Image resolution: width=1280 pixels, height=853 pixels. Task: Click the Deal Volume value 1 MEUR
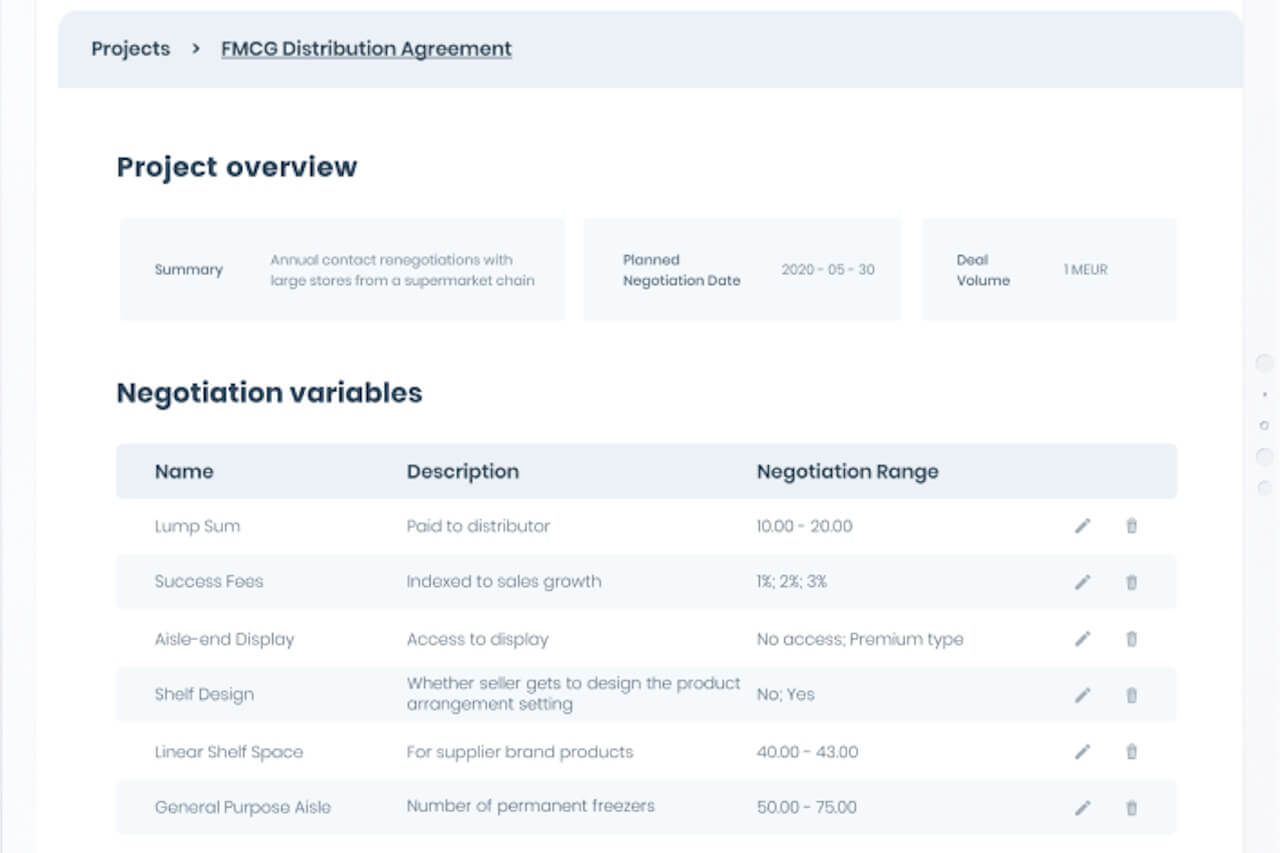1086,269
